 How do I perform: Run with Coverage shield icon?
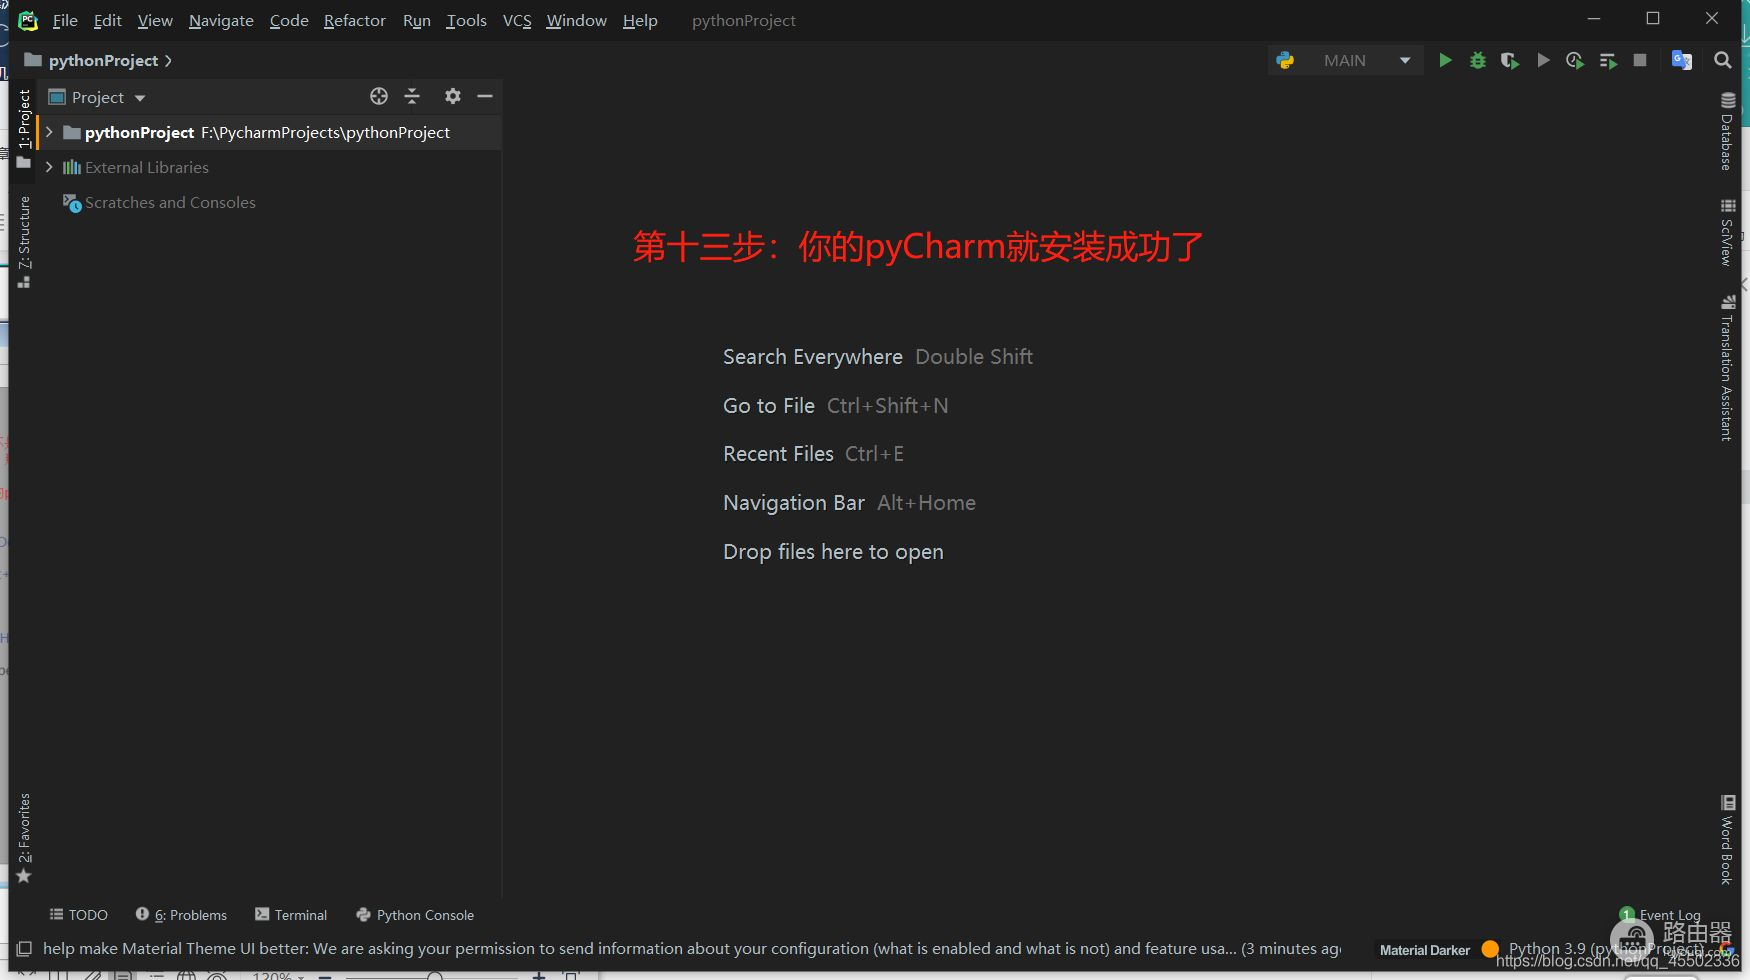(x=1510, y=61)
